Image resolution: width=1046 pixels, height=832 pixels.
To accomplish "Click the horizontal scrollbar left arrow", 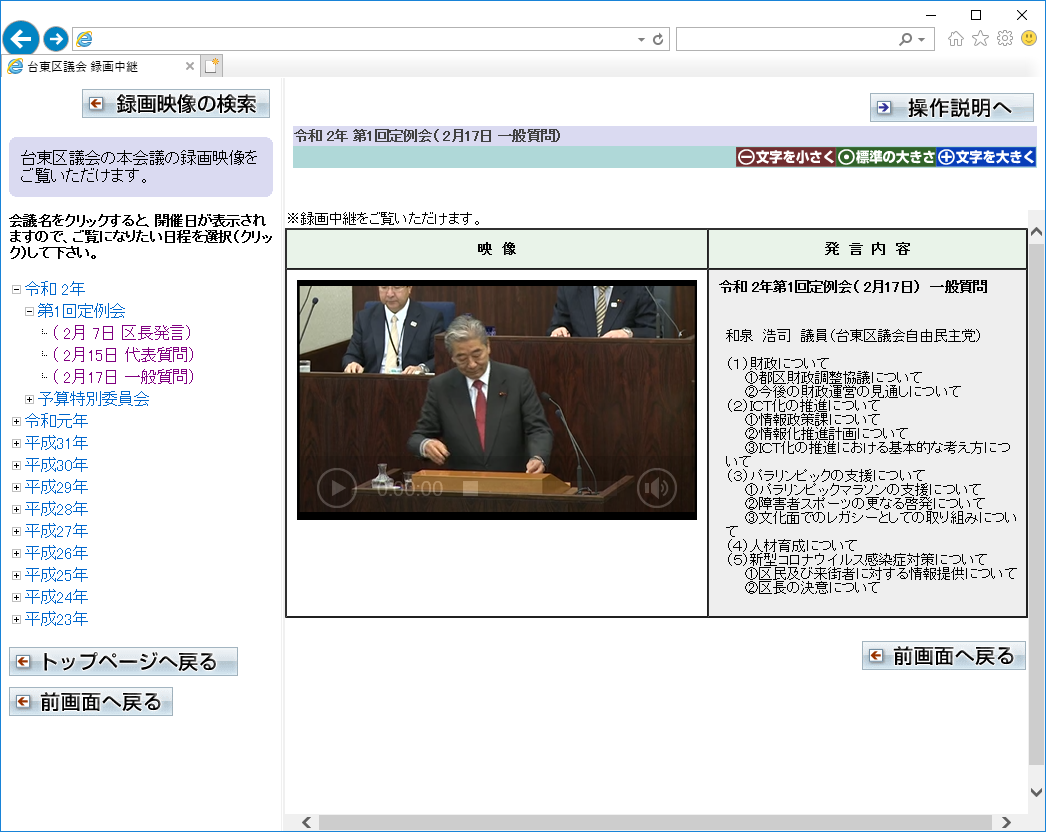I will [x=306, y=823].
